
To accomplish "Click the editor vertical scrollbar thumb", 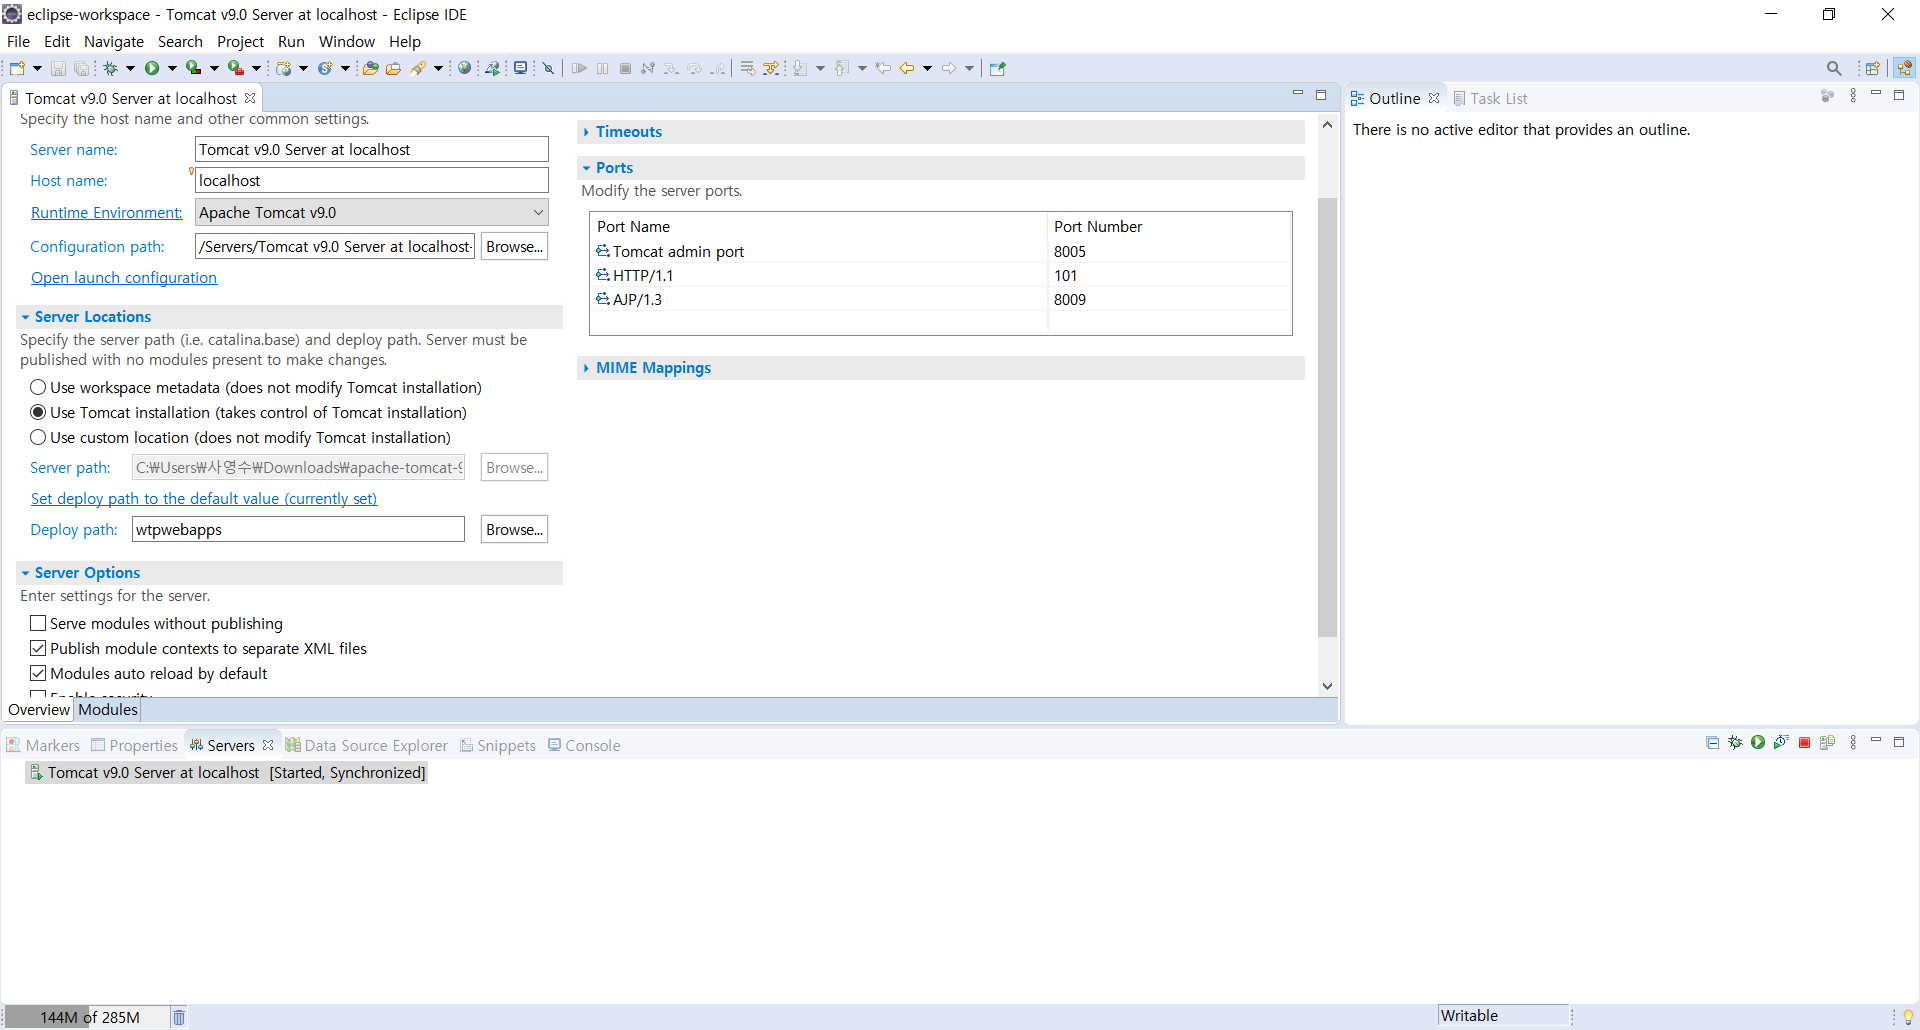I will 1327,417.
